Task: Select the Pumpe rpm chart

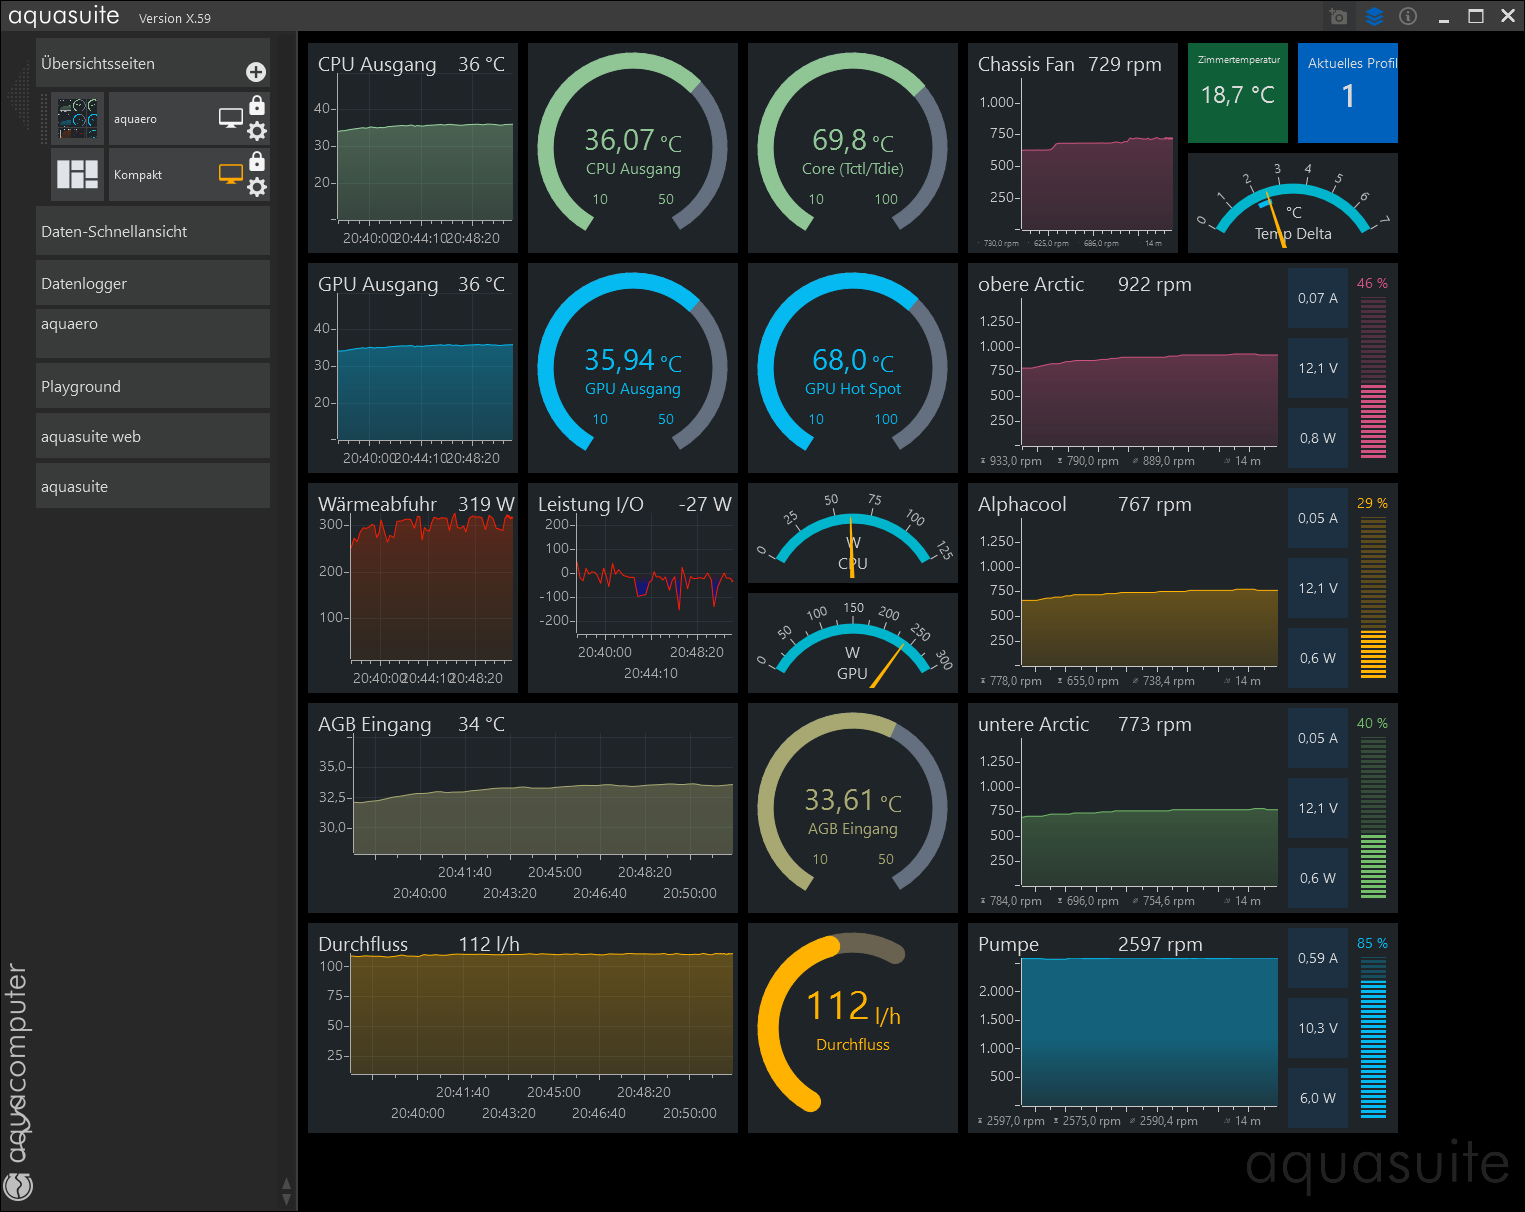Action: 1126,1028
